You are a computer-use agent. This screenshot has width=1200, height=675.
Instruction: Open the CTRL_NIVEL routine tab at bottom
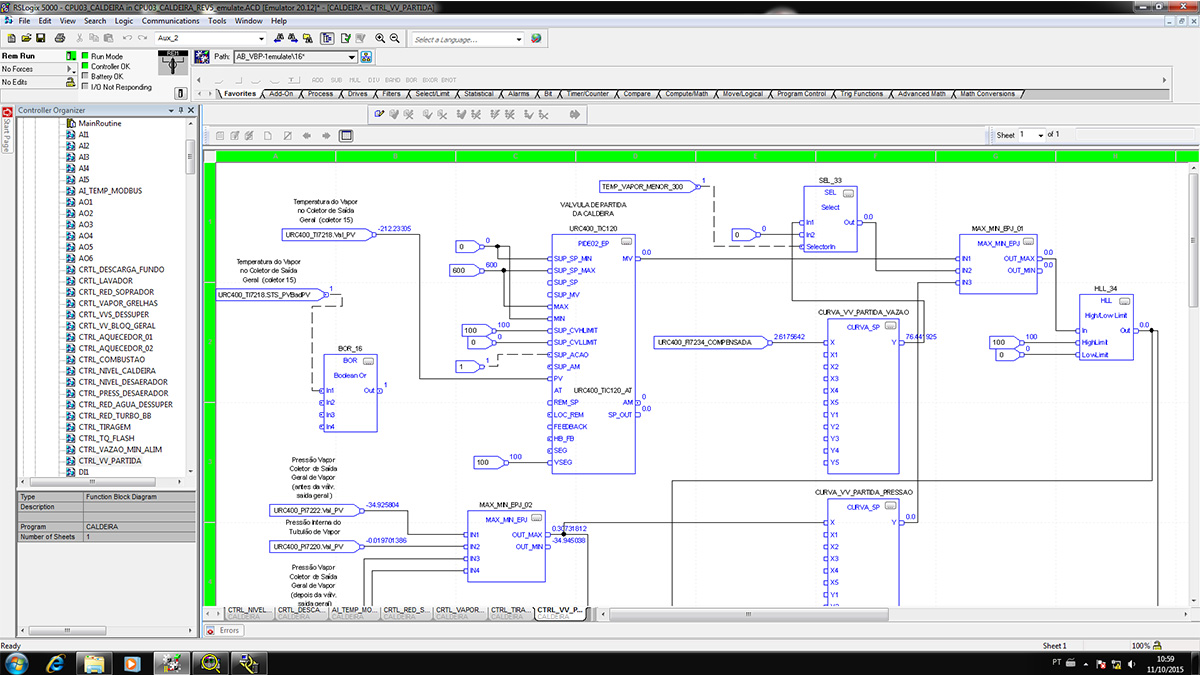(x=247, y=610)
